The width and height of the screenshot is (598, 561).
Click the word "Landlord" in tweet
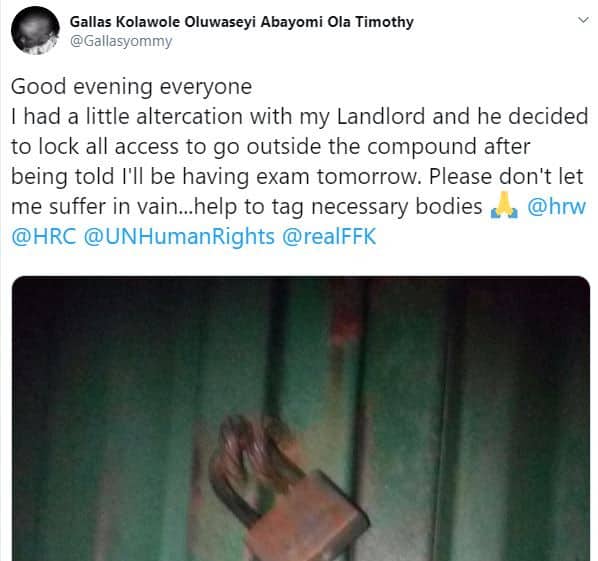pyautogui.click(x=381, y=116)
